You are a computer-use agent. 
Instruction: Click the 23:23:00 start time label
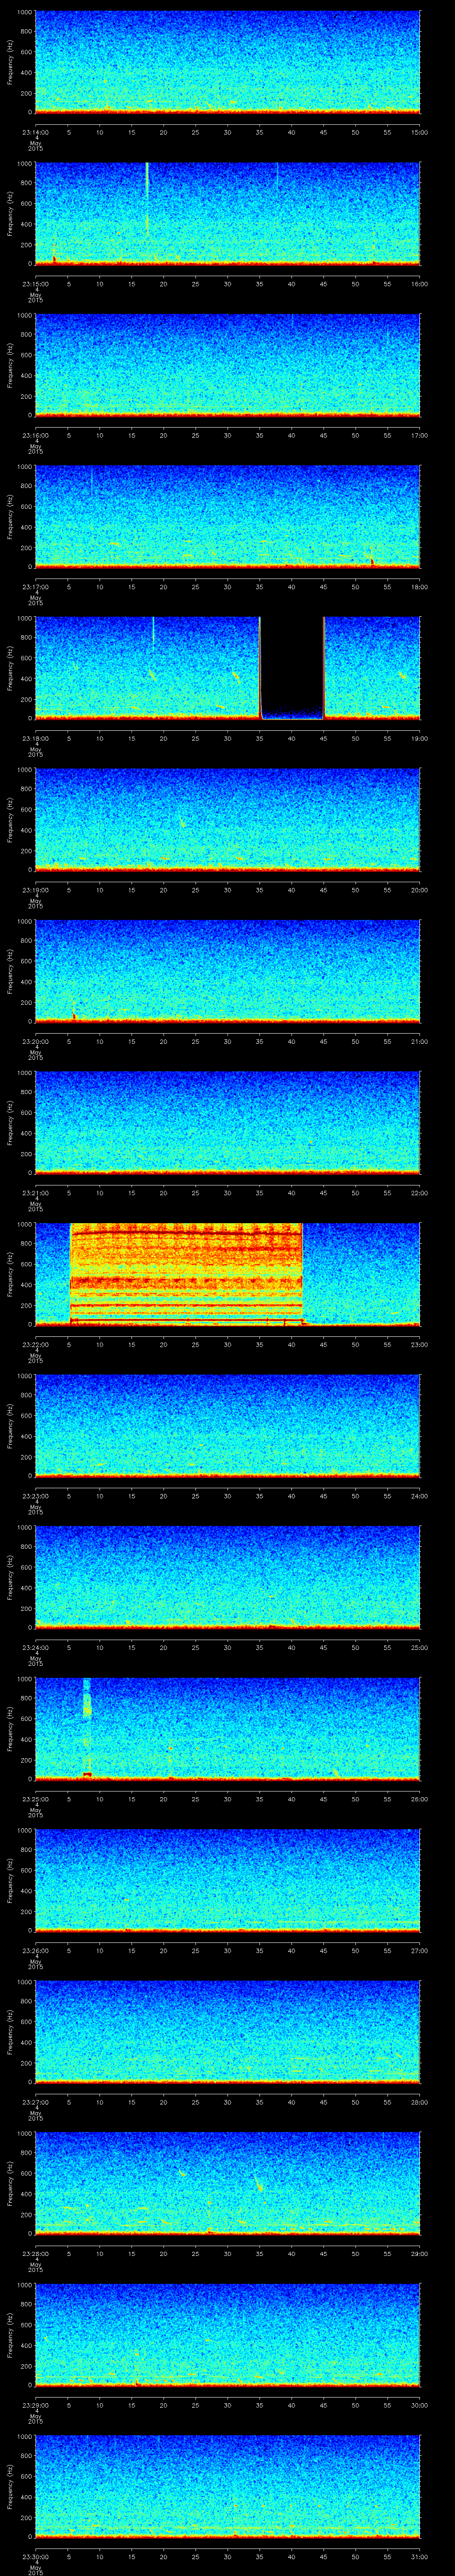click(35, 1496)
